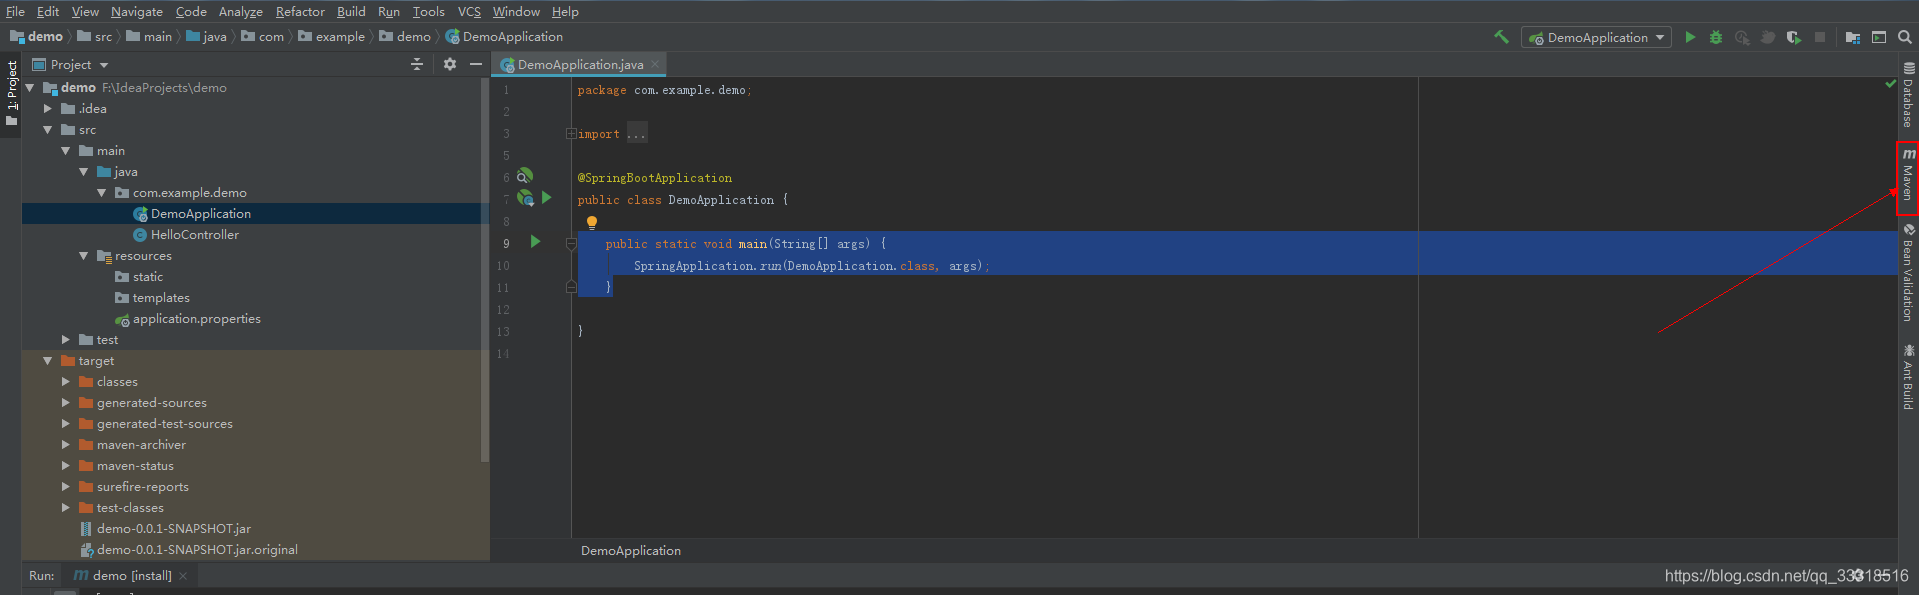Close the DemoApplication.java editor tab

656,64
